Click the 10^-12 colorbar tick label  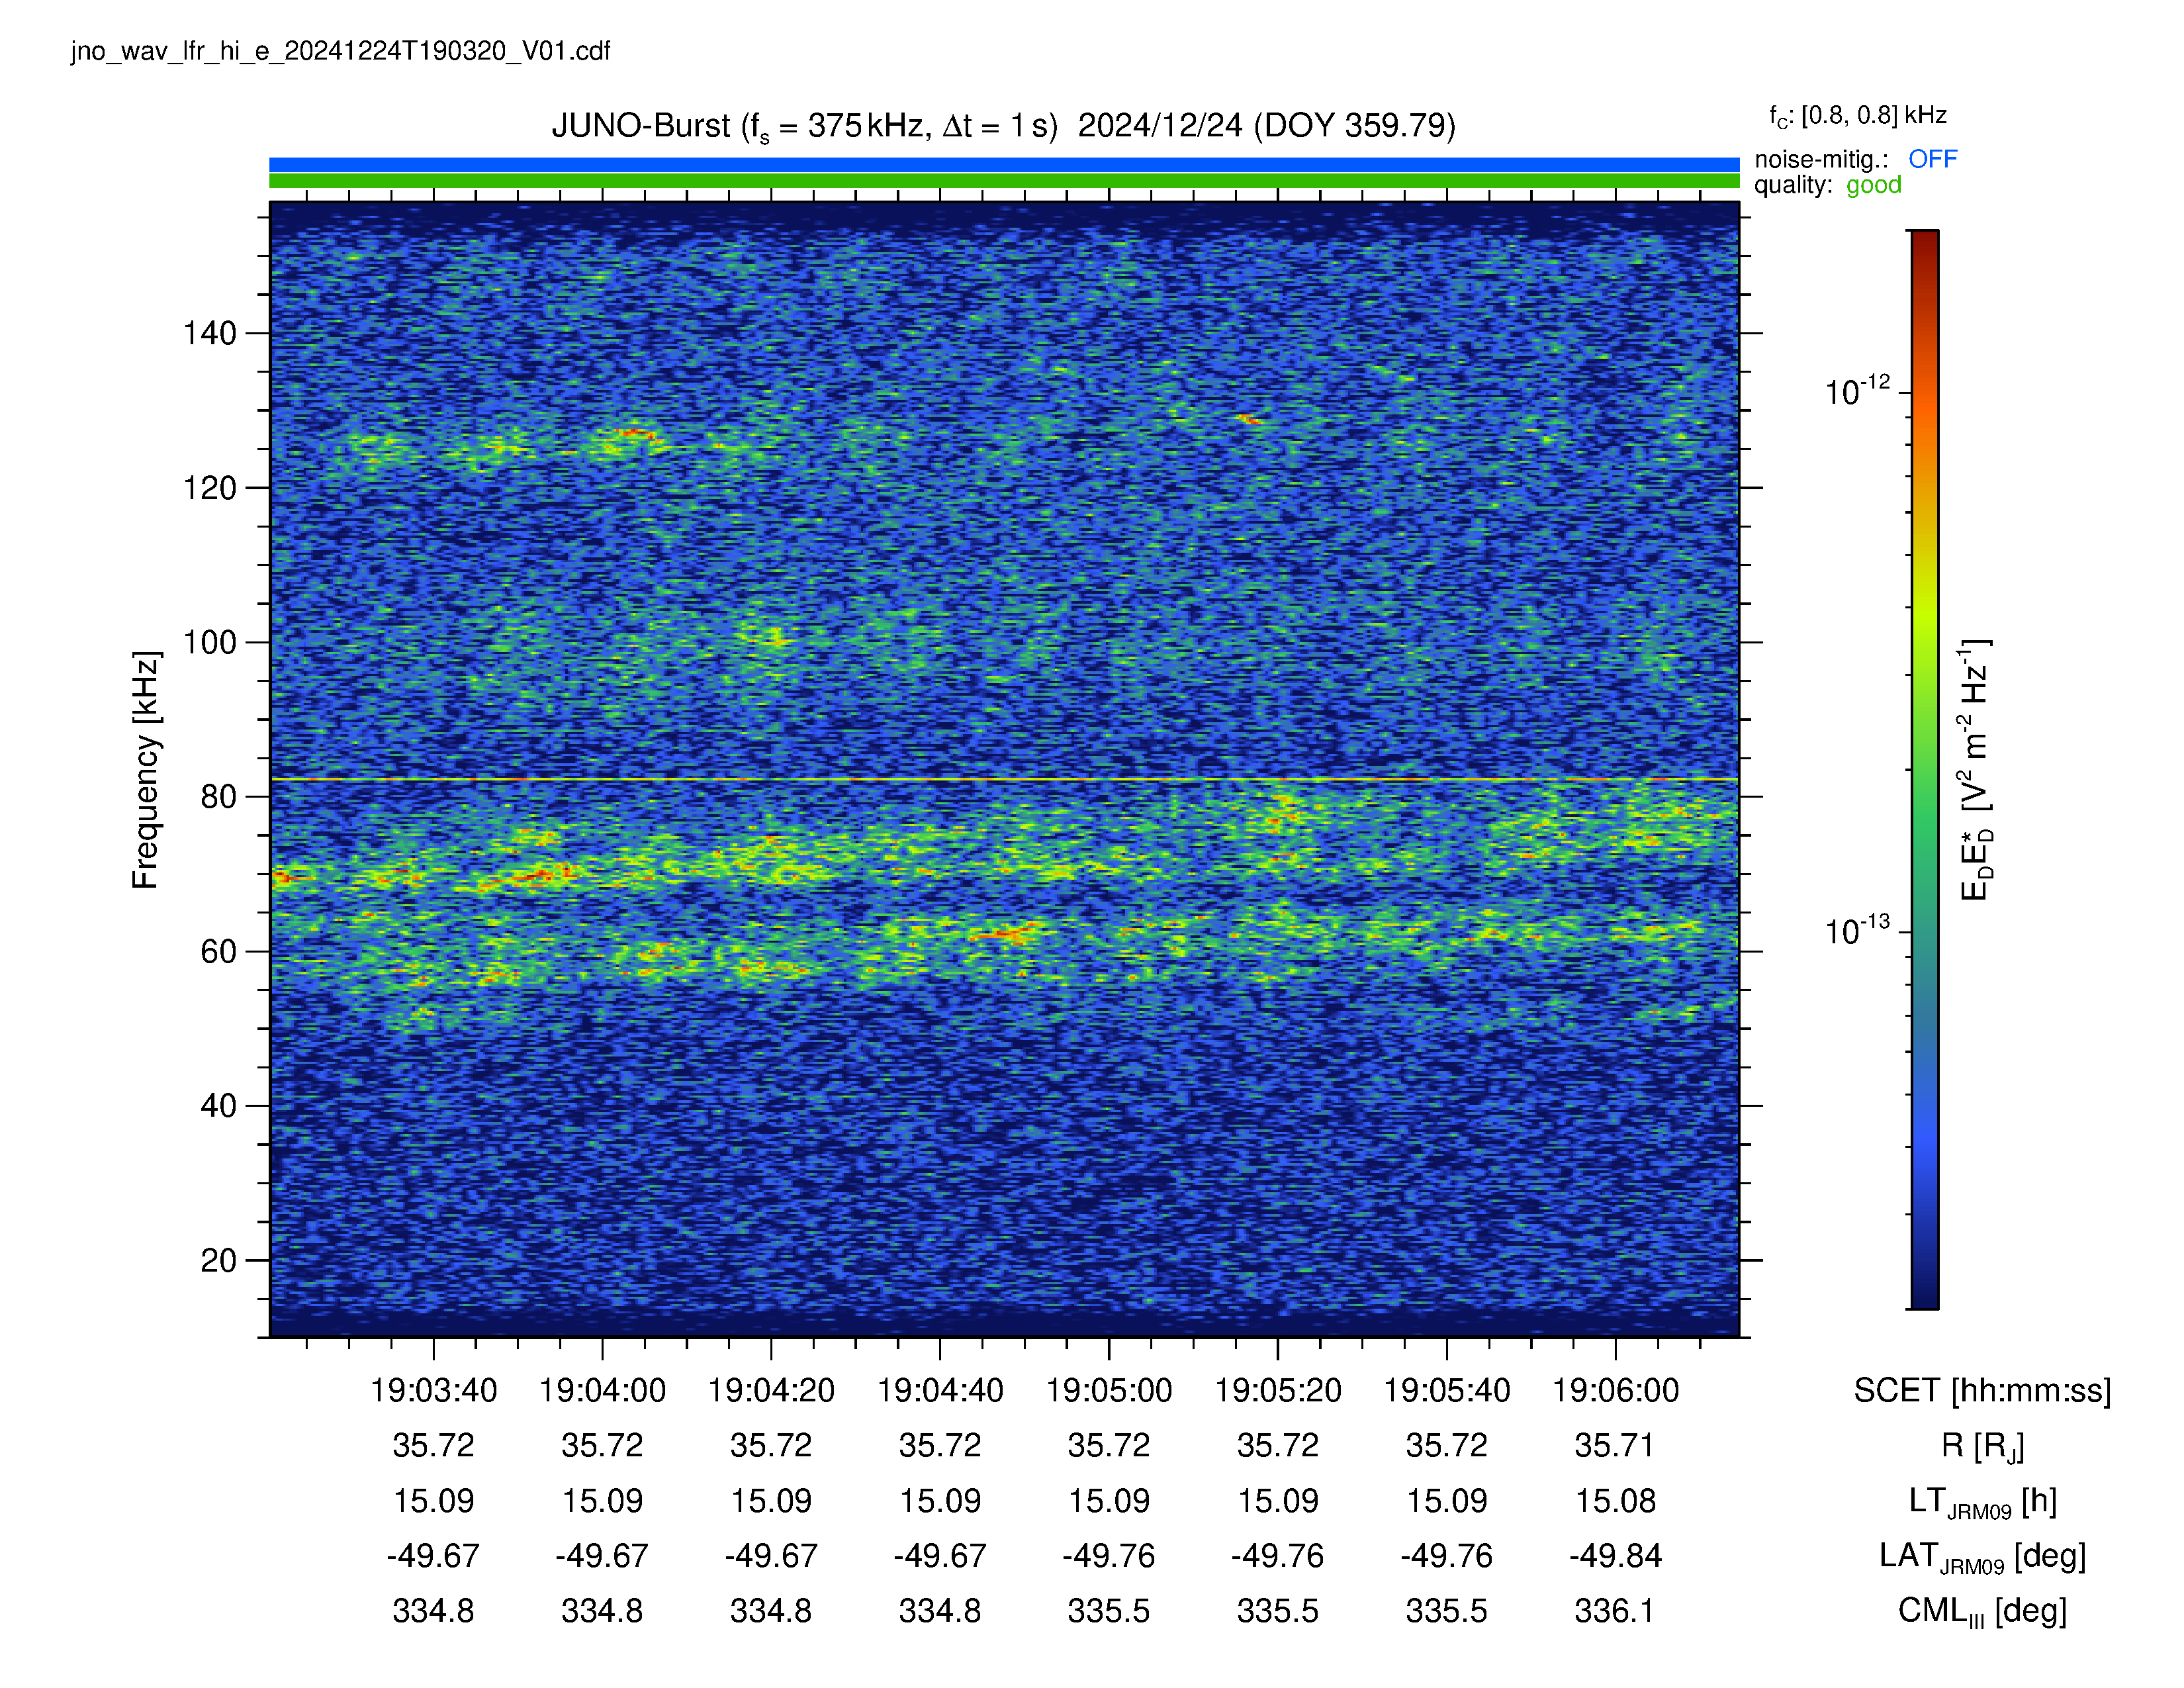(x=1857, y=390)
